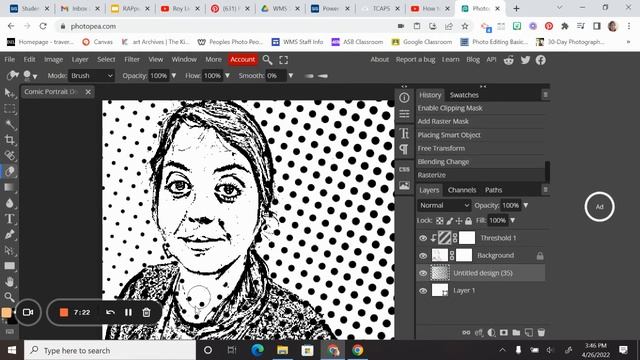Add raster mask icon in Layers footer
This screenshot has height=360, width=640.
504,332
